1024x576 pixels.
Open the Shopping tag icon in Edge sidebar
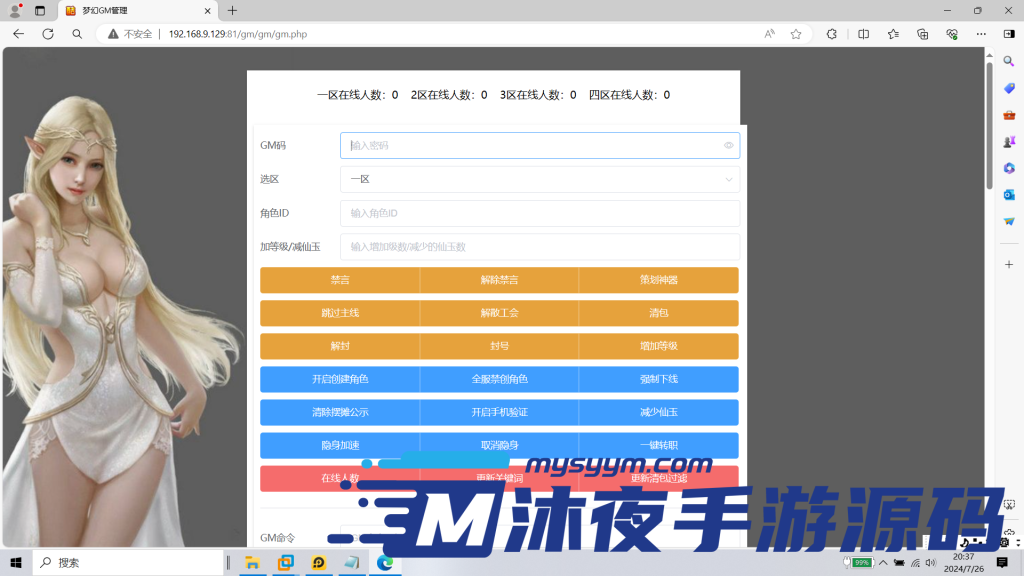click(1009, 88)
